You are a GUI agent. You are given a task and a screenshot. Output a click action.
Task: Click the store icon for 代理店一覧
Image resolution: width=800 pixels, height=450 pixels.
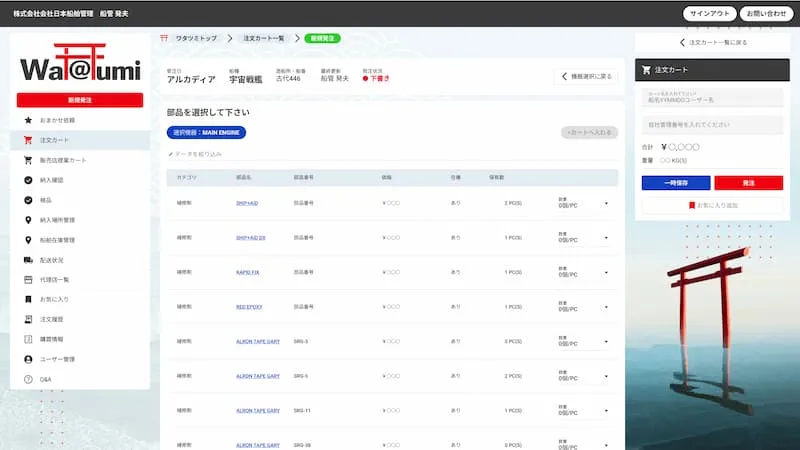[28, 280]
